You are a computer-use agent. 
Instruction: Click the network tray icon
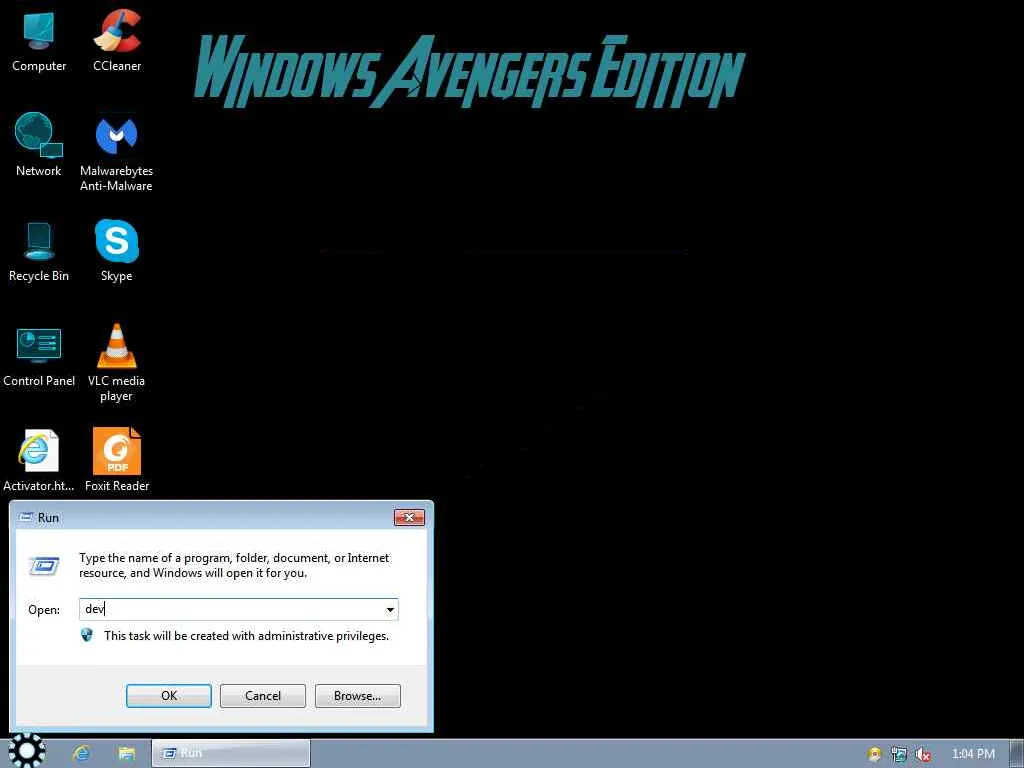tap(899, 754)
